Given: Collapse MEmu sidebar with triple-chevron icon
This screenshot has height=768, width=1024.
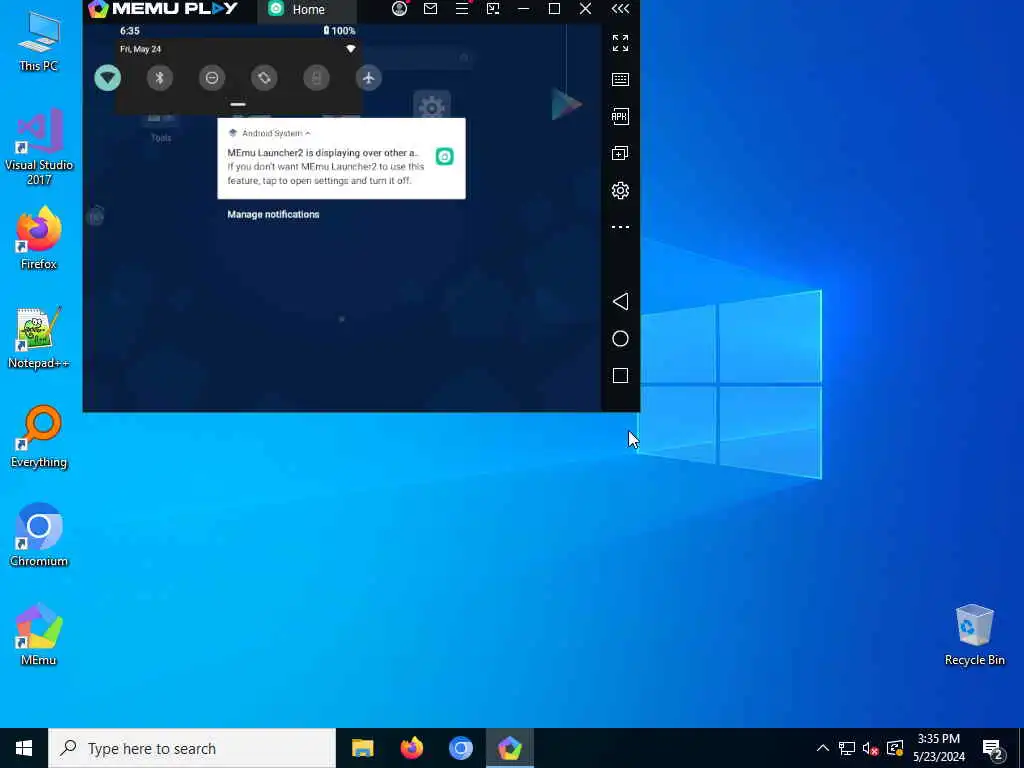Looking at the screenshot, I should (620, 8).
